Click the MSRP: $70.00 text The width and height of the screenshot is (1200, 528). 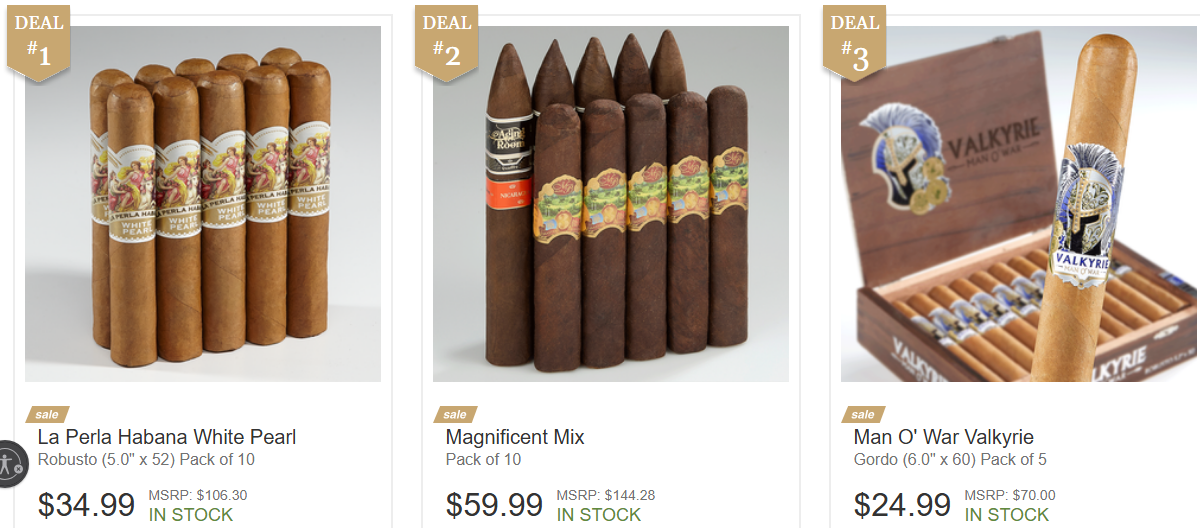pyautogui.click(x=1010, y=495)
